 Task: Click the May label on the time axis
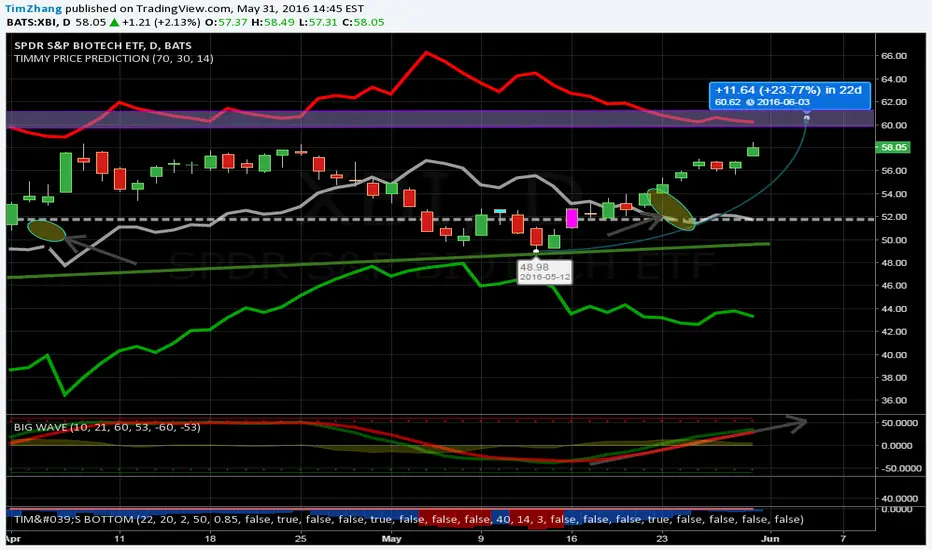coord(391,539)
